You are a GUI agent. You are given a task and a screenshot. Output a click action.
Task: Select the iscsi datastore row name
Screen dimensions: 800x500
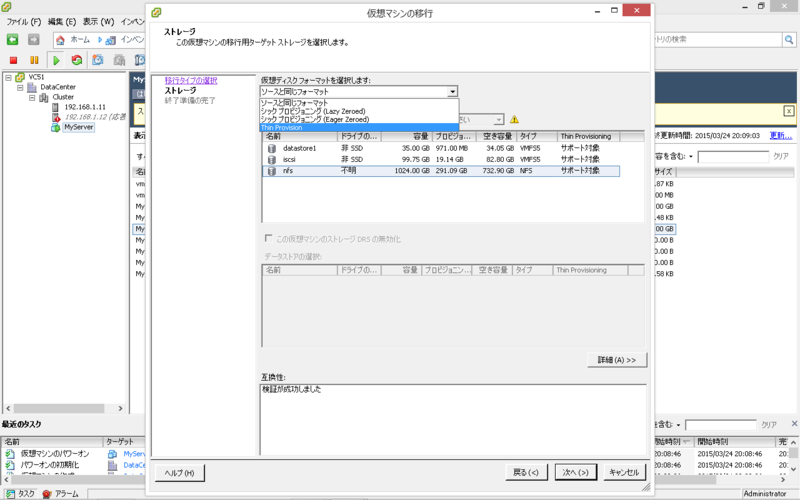pos(289,160)
